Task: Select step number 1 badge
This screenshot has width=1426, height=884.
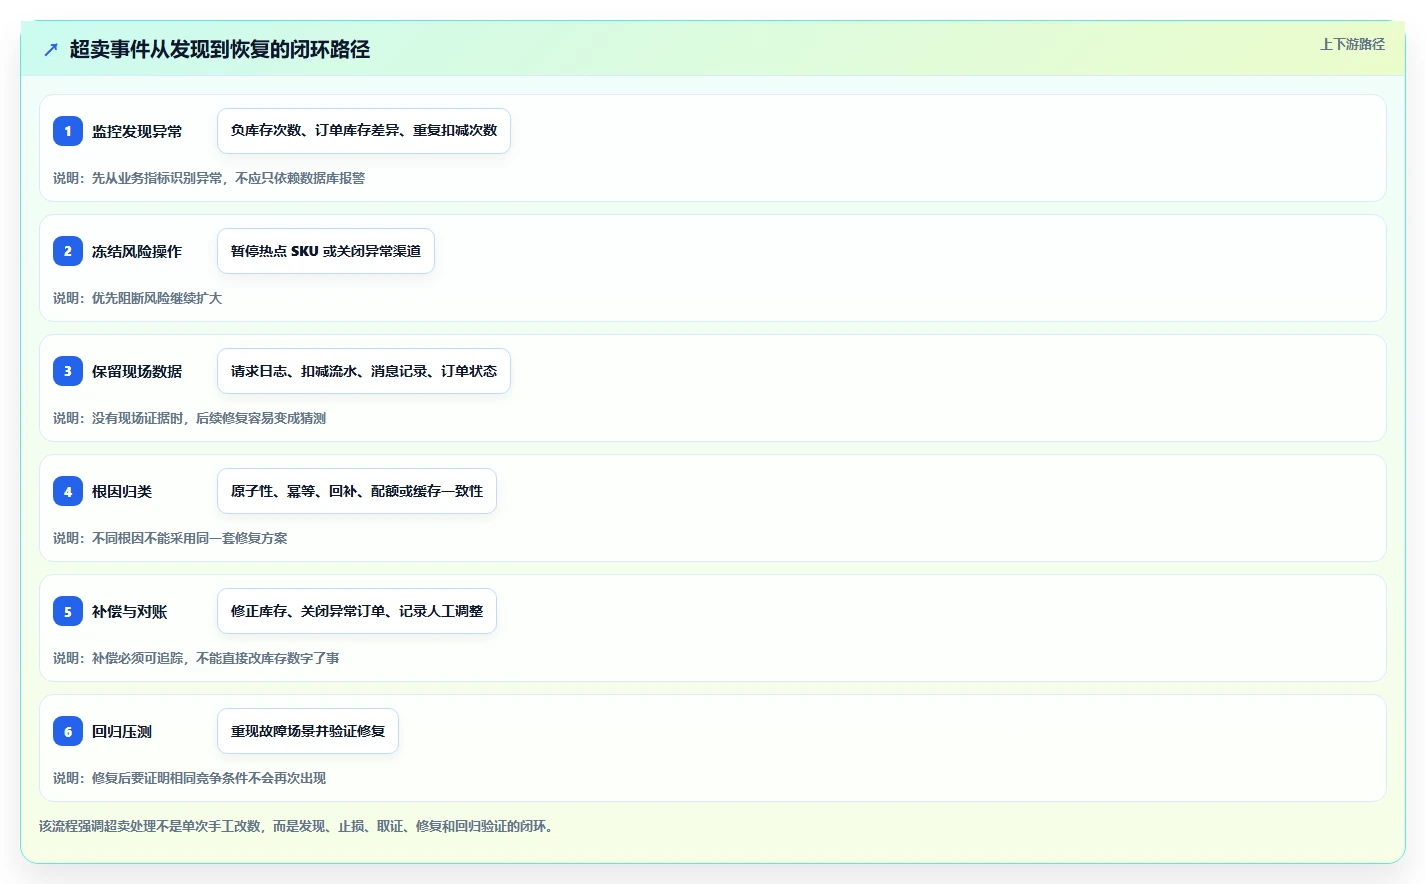Action: tap(68, 131)
